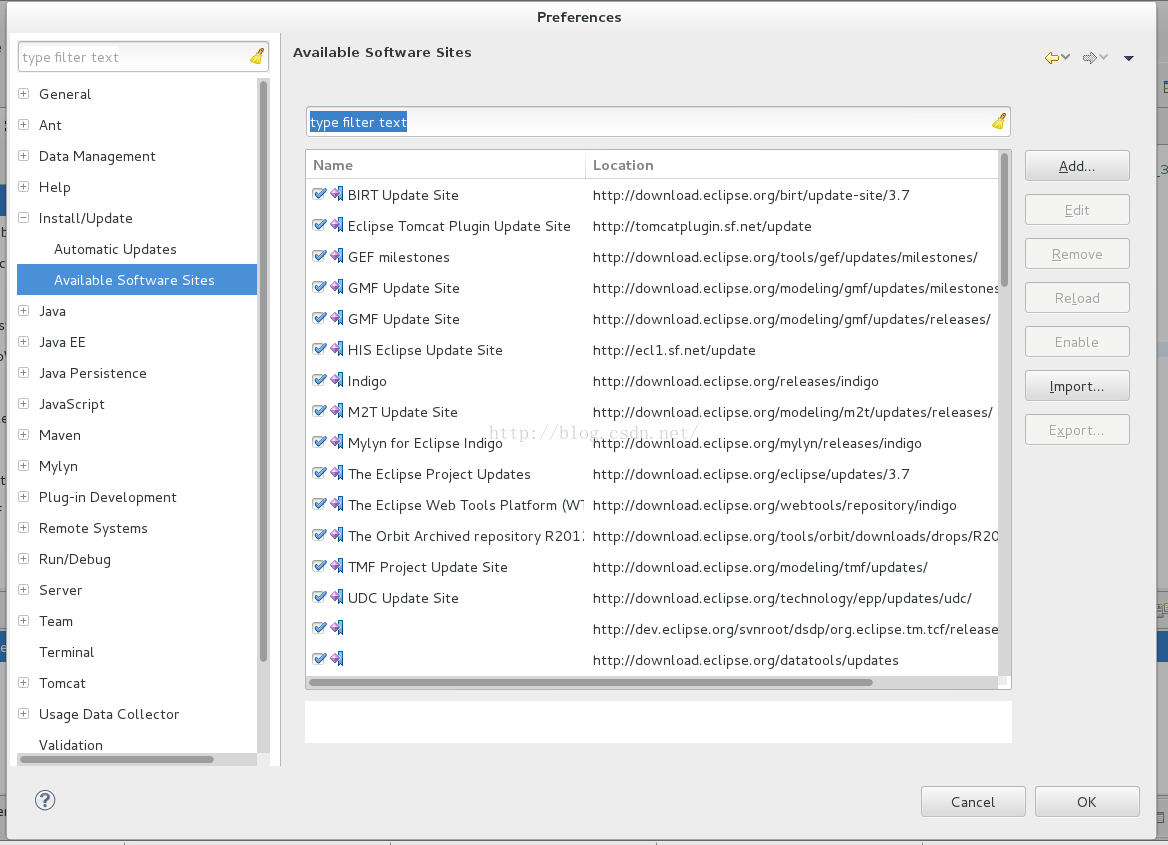Viewport: 1168px width, 845px height.
Task: Click the site icon beside M2T Update Site
Action: (337, 411)
